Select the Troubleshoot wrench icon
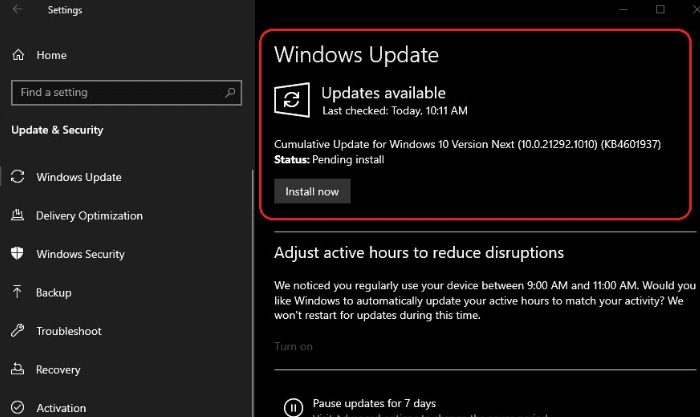Image resolution: width=700 pixels, height=417 pixels. 17,330
